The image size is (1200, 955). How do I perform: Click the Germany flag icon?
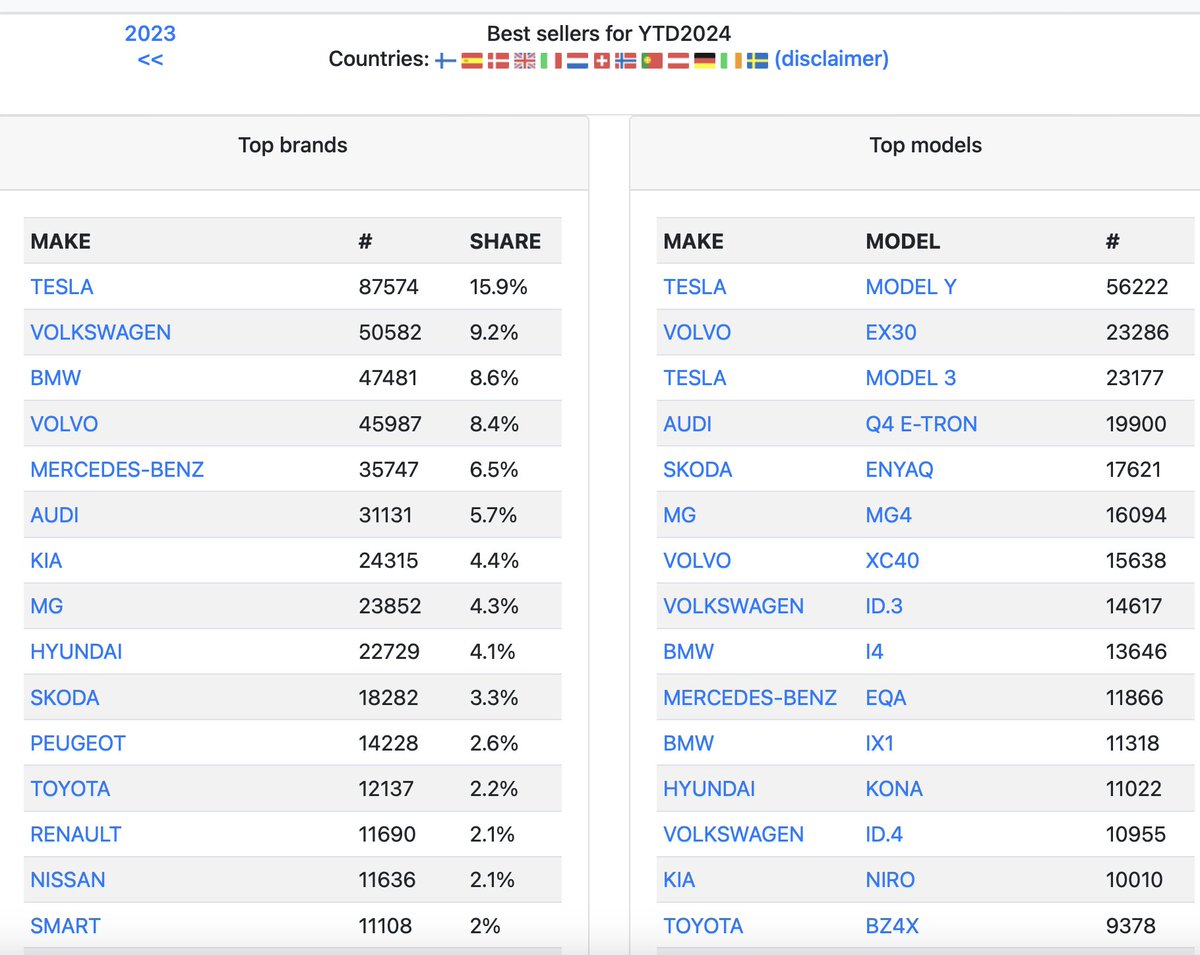click(x=704, y=60)
